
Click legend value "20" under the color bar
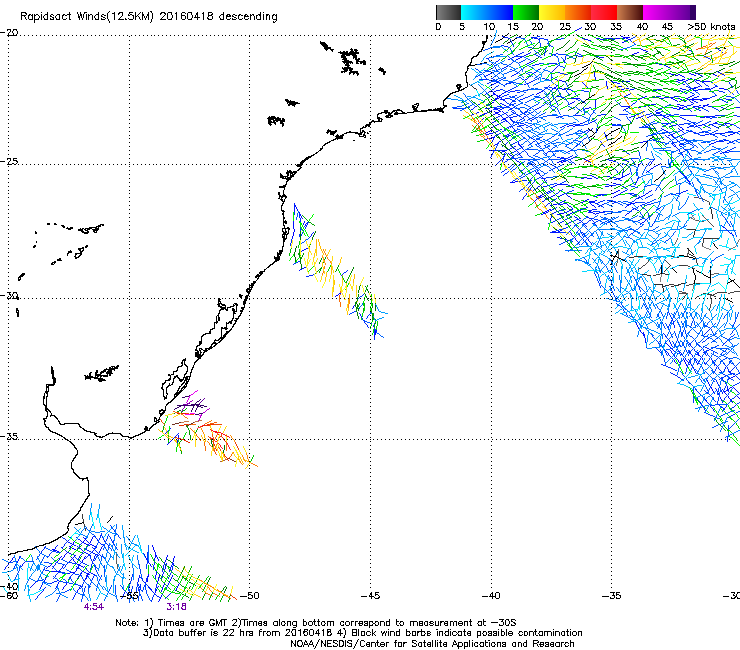(537, 27)
